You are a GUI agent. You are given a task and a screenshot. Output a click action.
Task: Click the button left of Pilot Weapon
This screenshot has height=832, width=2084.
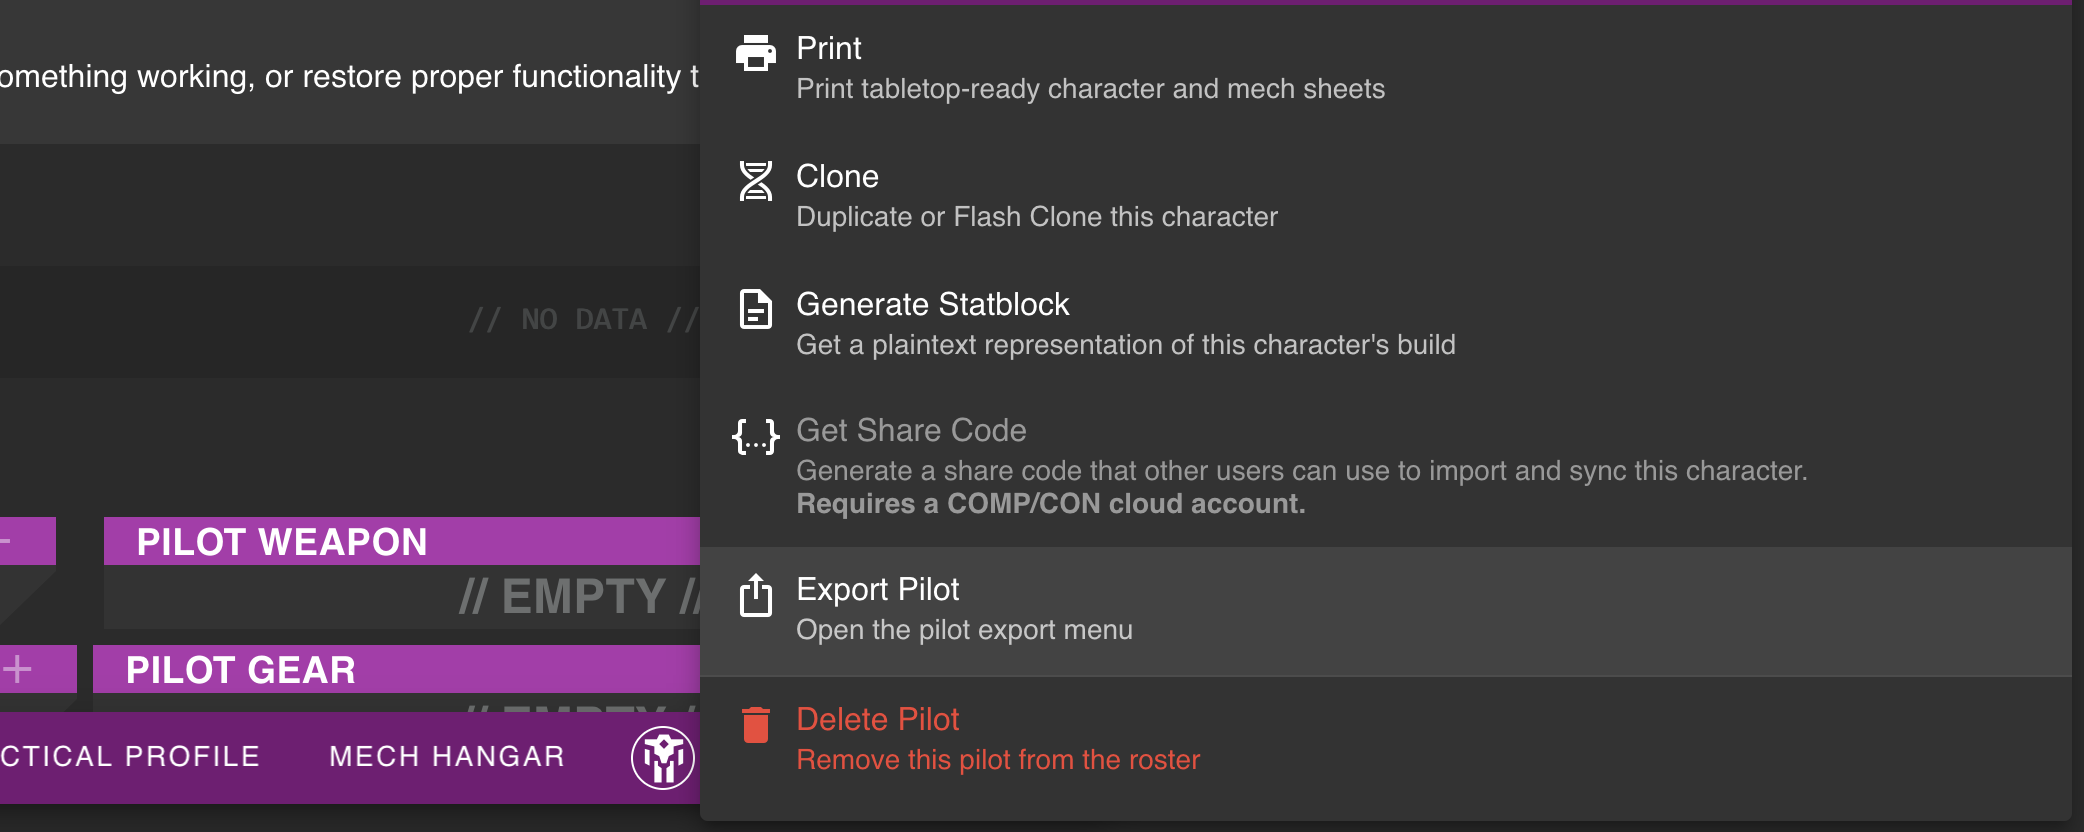coord(26,541)
